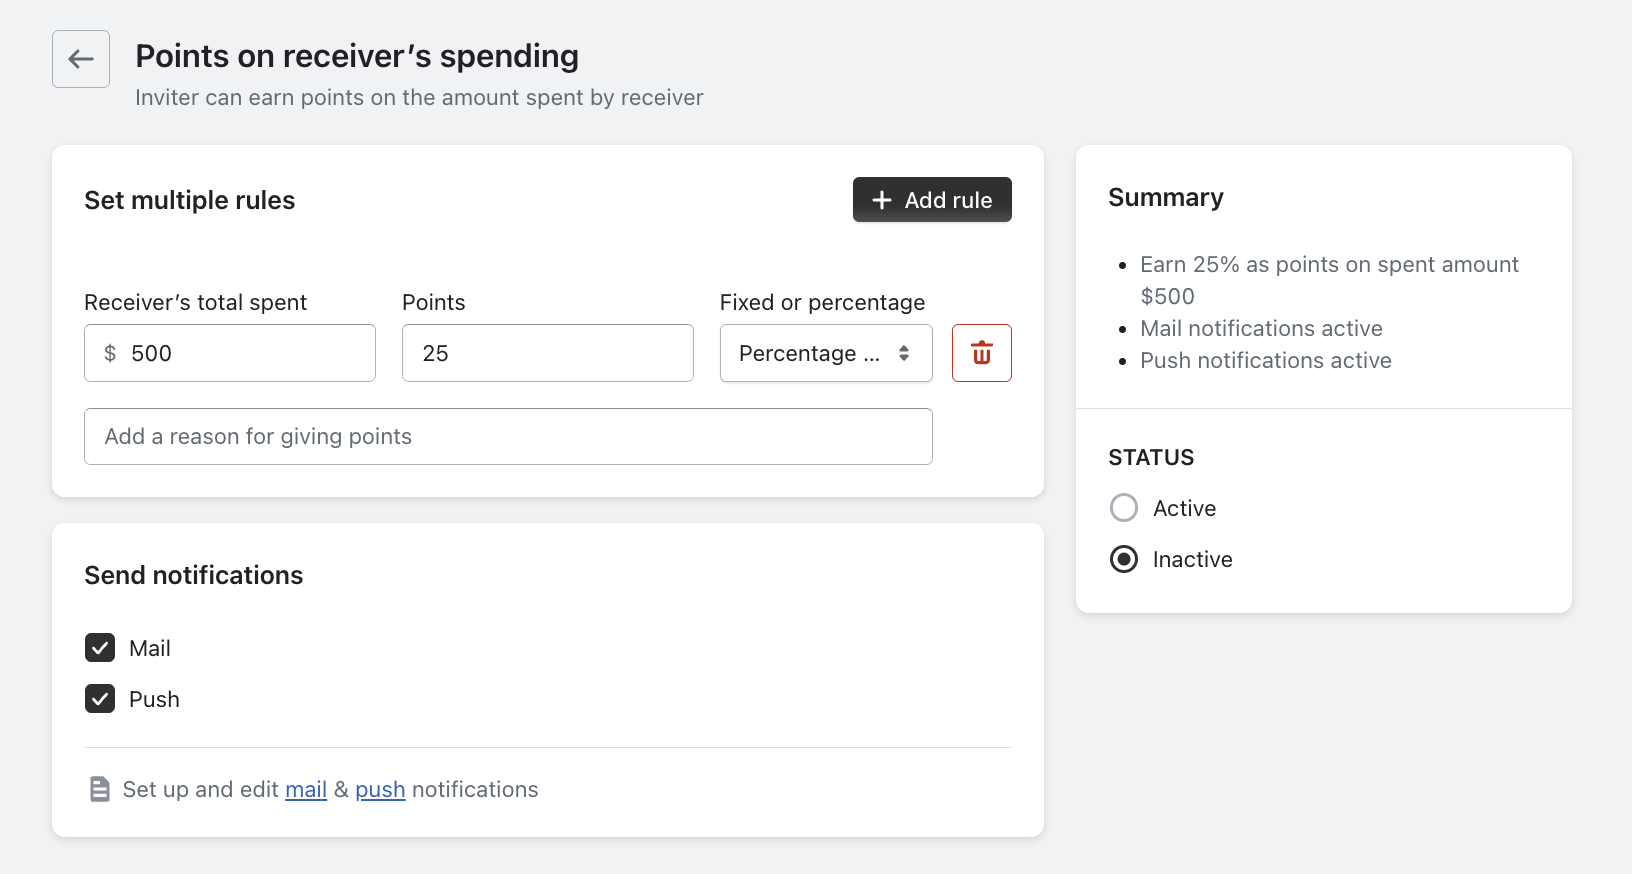
Task: Select the Active status radio button
Action: click(x=1124, y=508)
